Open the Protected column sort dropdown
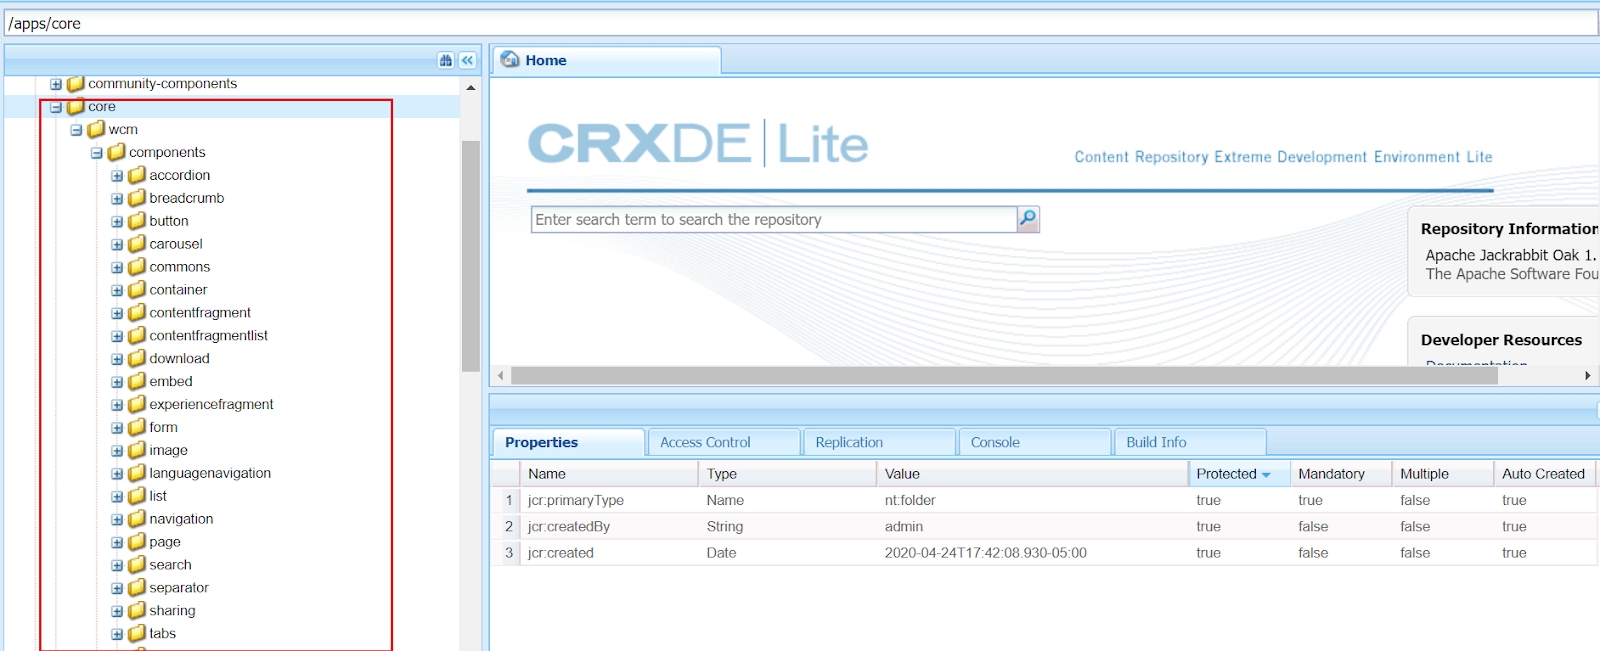 (1266, 475)
